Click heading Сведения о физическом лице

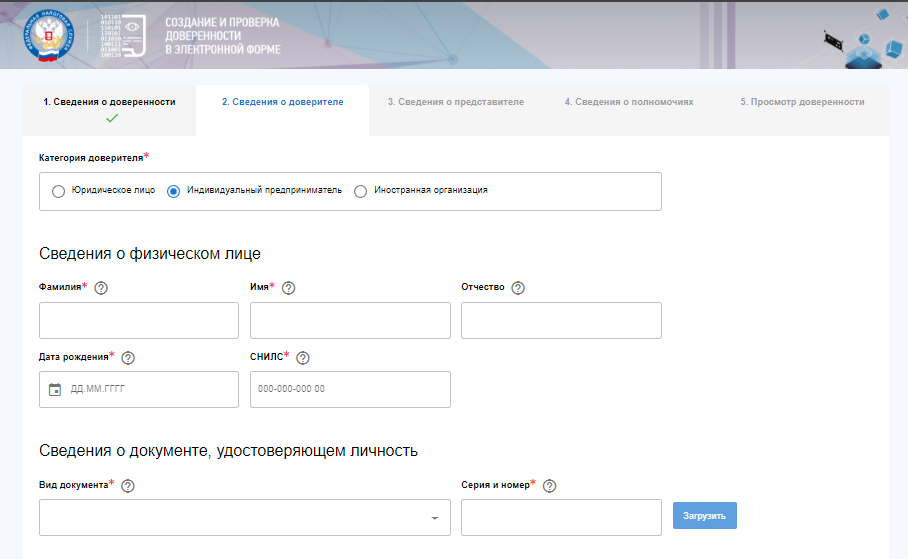(x=150, y=254)
